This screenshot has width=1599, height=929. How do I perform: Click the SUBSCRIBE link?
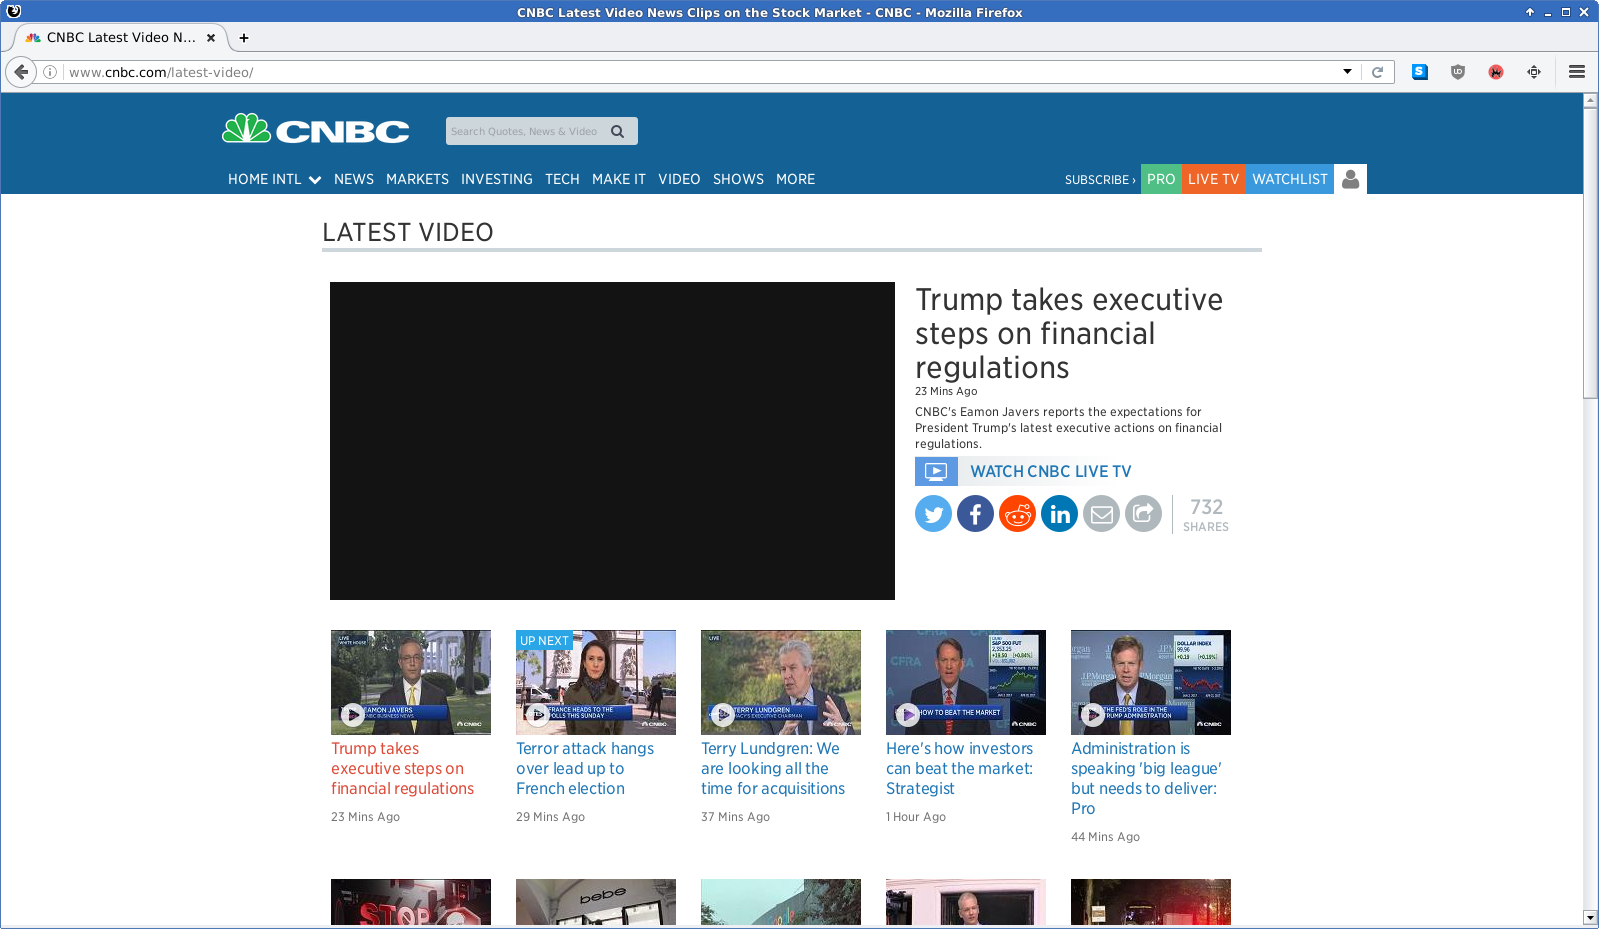pyautogui.click(x=1099, y=180)
